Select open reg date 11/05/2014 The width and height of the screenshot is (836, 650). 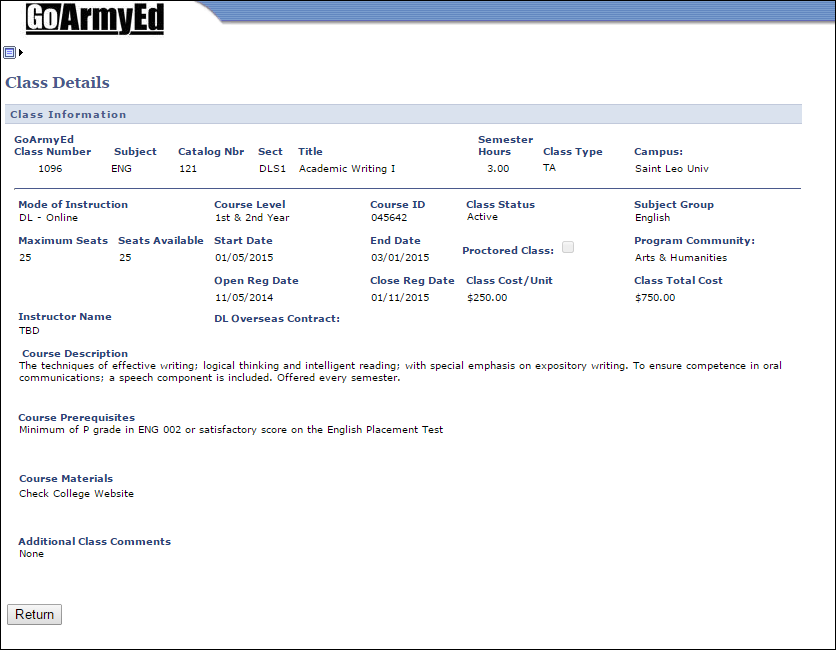(244, 298)
